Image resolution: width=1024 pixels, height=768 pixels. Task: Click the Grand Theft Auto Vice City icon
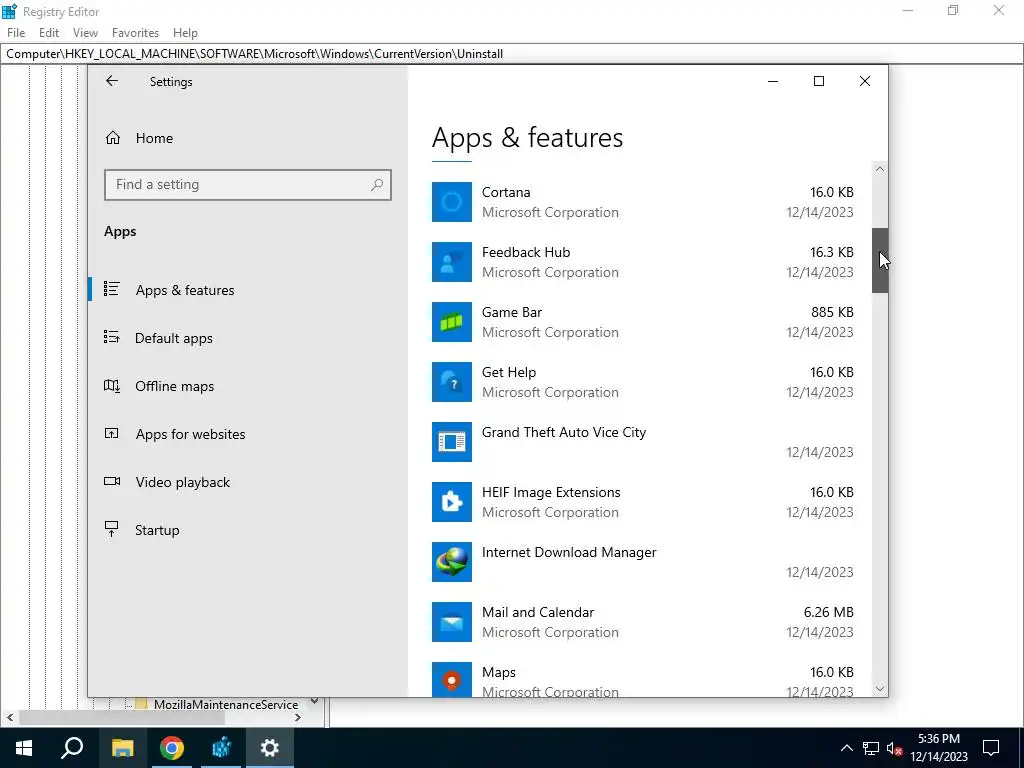451,442
